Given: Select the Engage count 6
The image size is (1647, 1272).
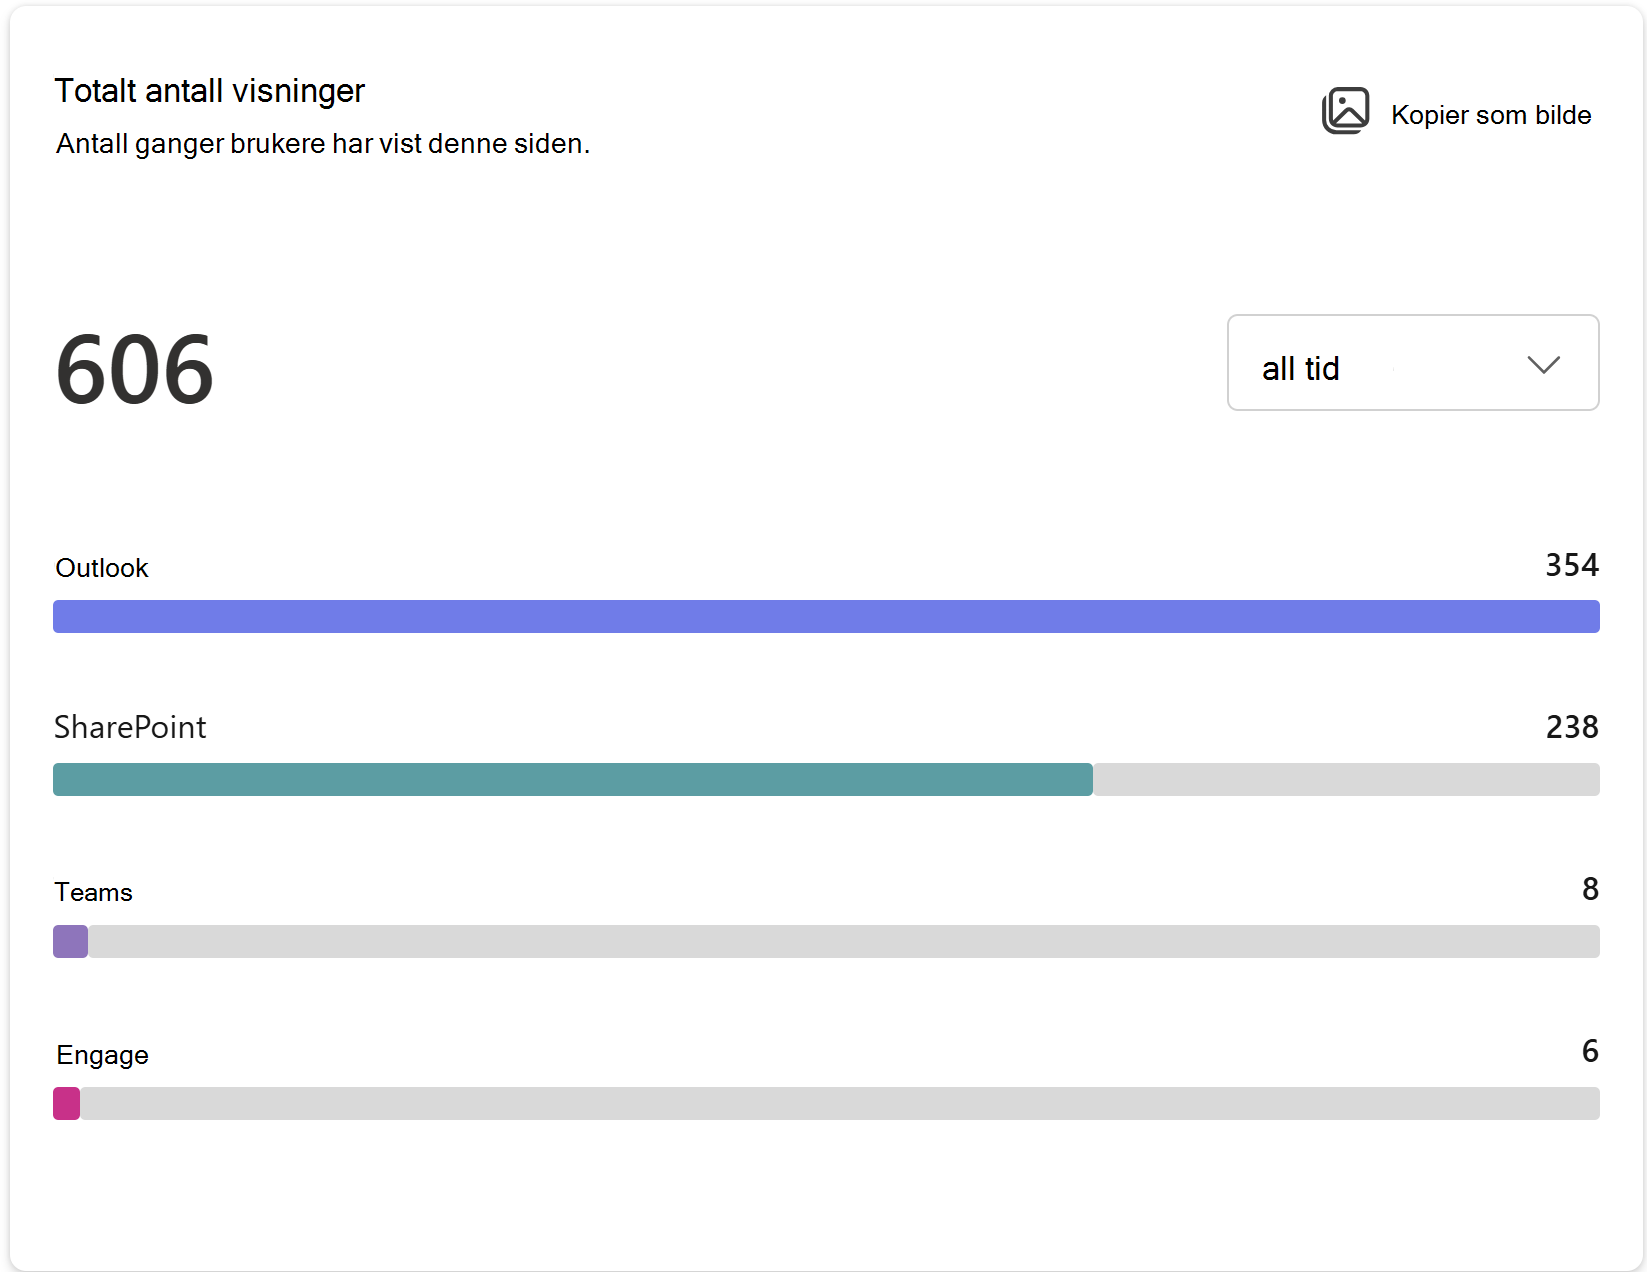Looking at the screenshot, I should pyautogui.click(x=1590, y=1051).
